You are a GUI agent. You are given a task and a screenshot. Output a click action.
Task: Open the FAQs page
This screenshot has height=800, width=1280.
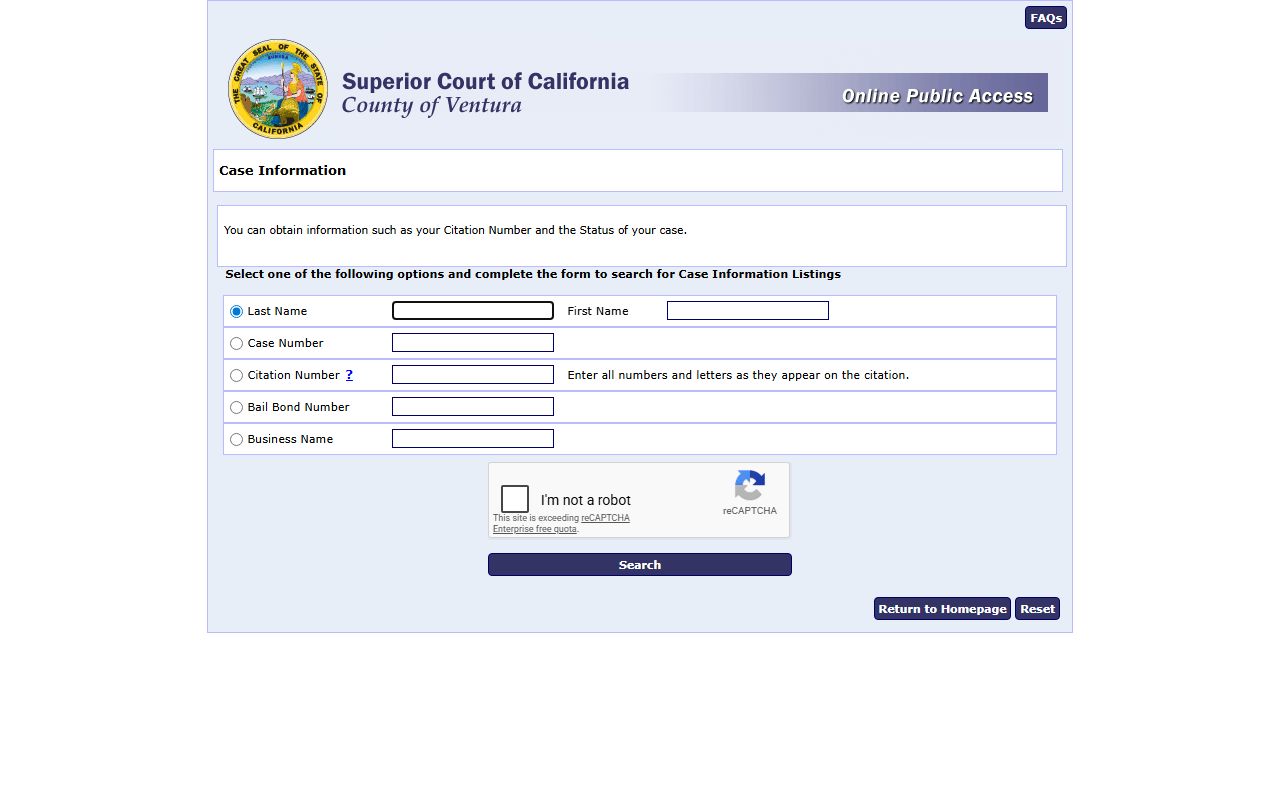pyautogui.click(x=1046, y=18)
